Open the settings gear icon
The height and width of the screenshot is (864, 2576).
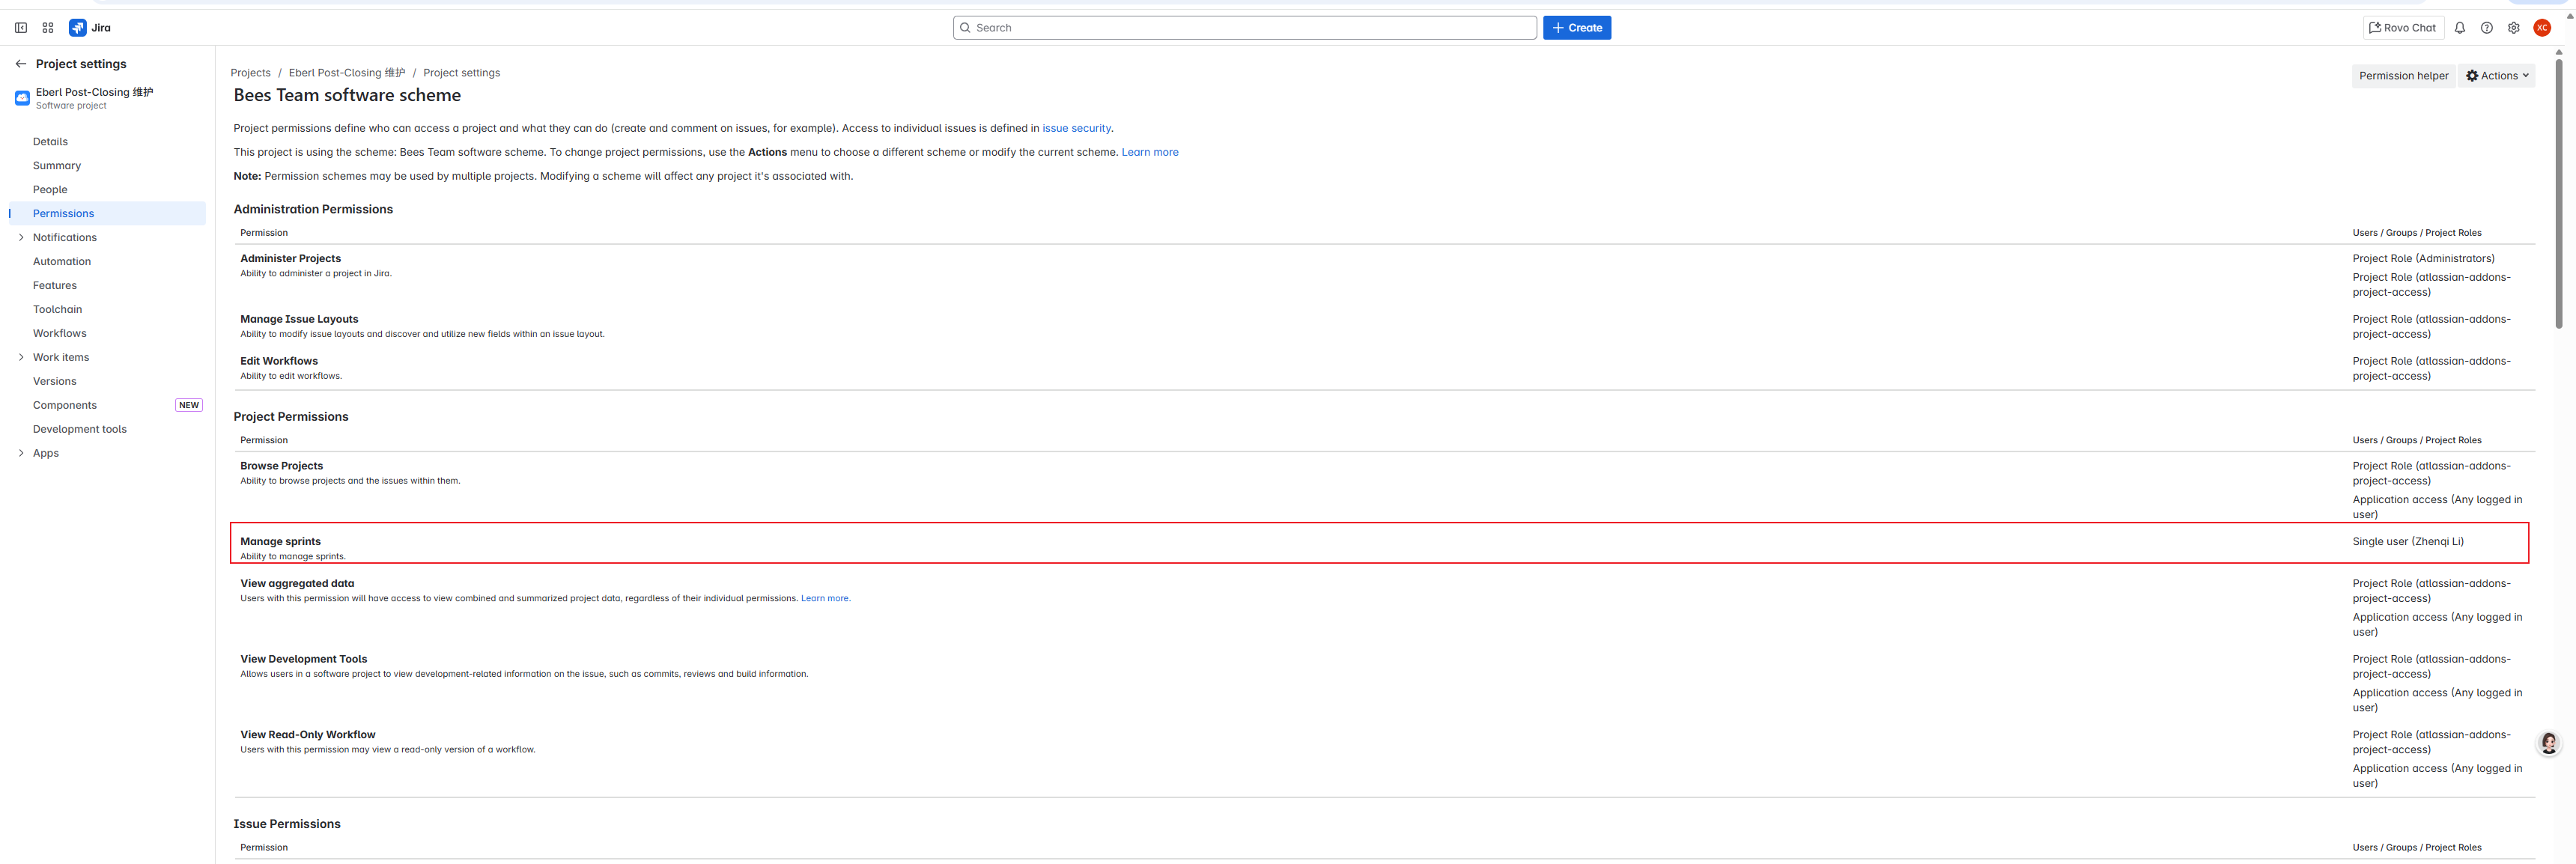click(2514, 28)
